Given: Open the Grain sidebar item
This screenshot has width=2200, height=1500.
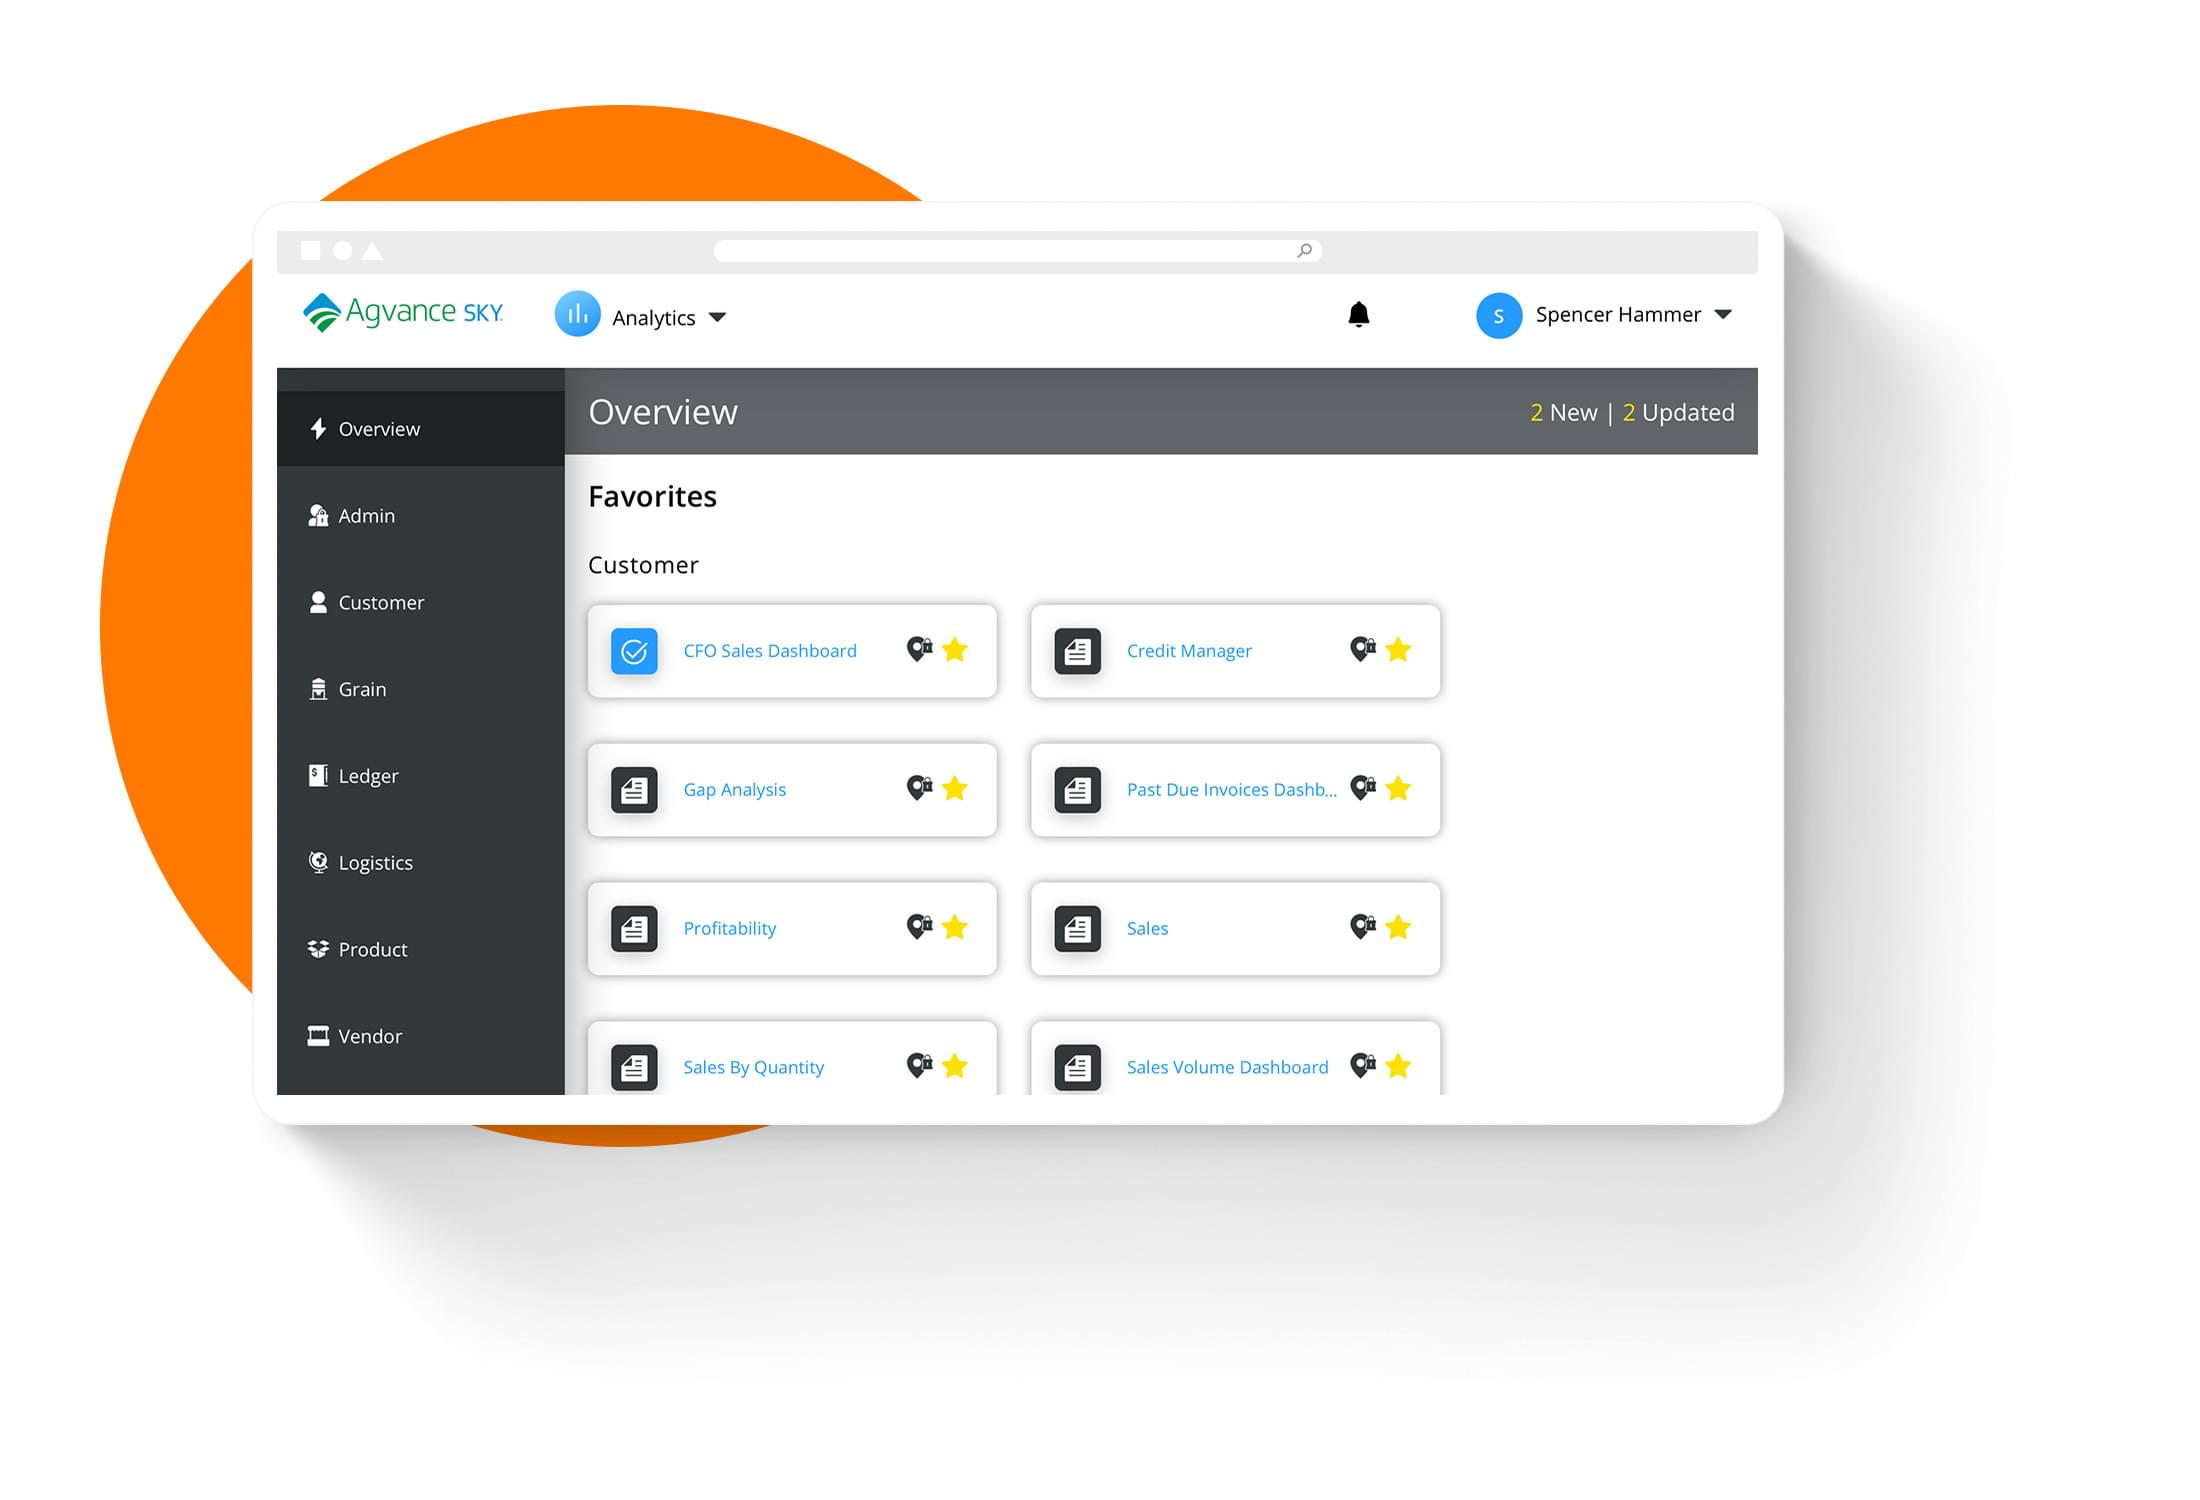Looking at the screenshot, I should (421, 690).
